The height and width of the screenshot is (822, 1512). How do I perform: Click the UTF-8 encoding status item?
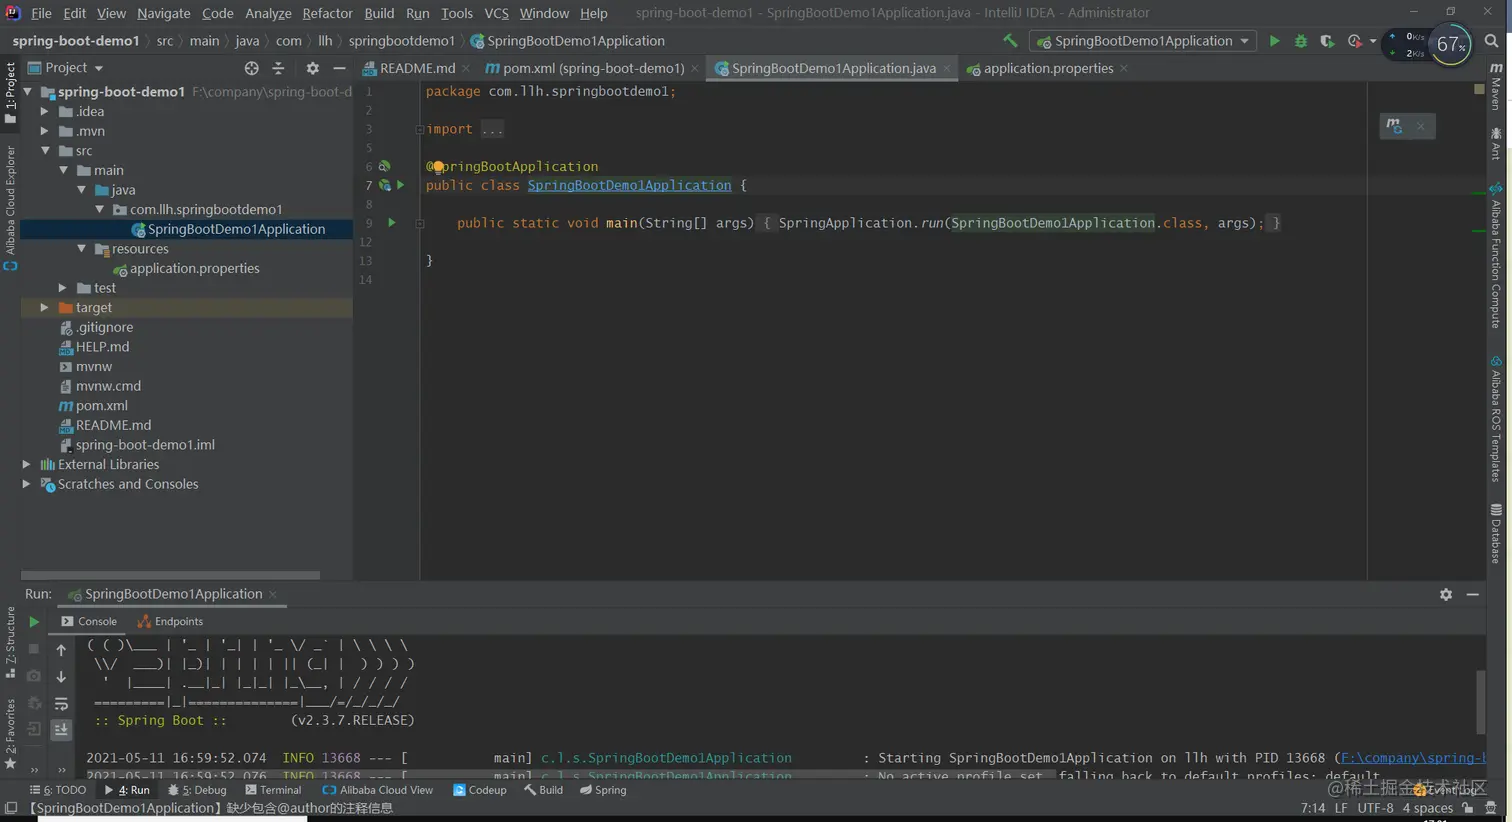click(x=1375, y=808)
